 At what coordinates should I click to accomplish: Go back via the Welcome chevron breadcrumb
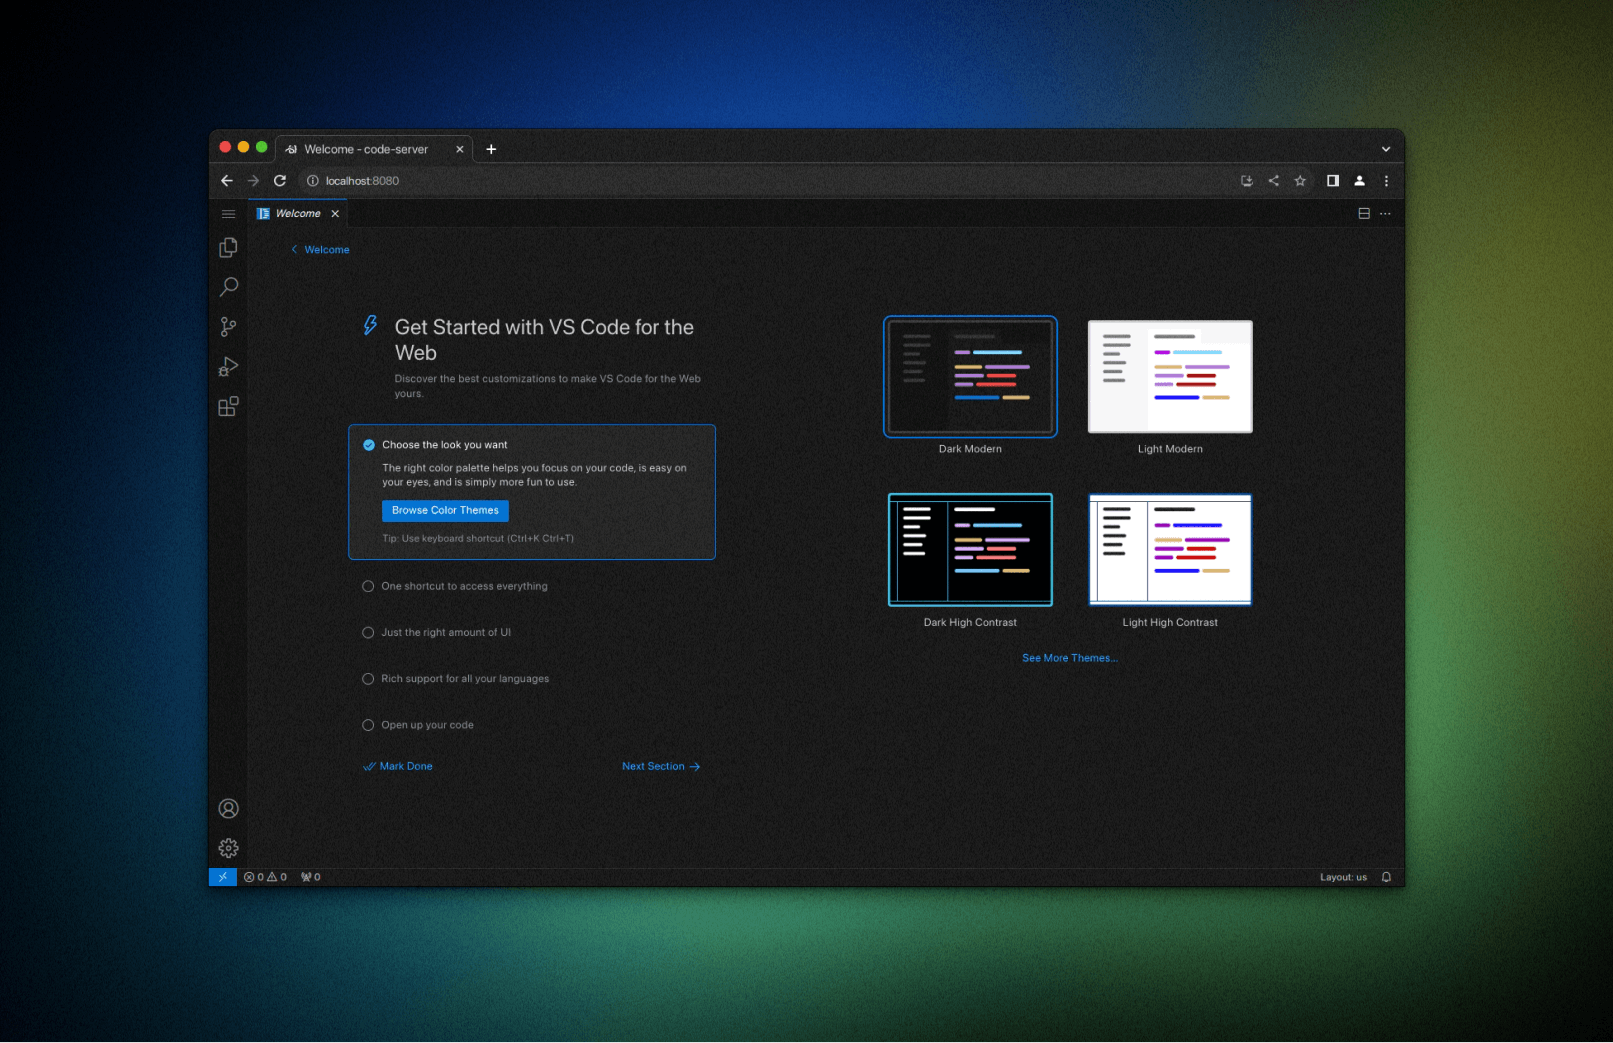coord(320,250)
